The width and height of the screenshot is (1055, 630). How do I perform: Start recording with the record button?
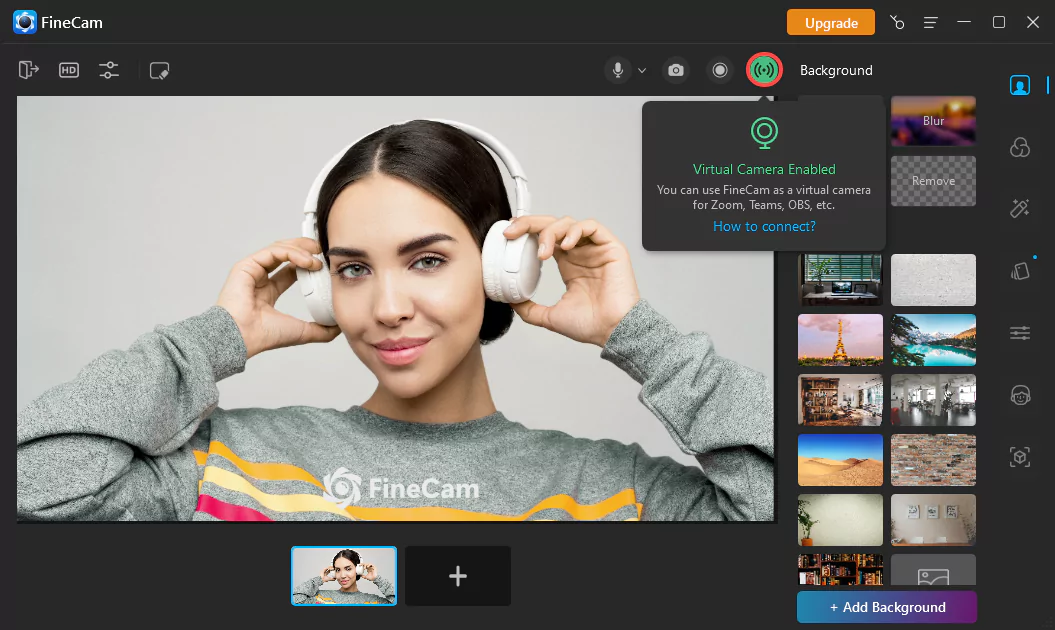click(x=720, y=70)
